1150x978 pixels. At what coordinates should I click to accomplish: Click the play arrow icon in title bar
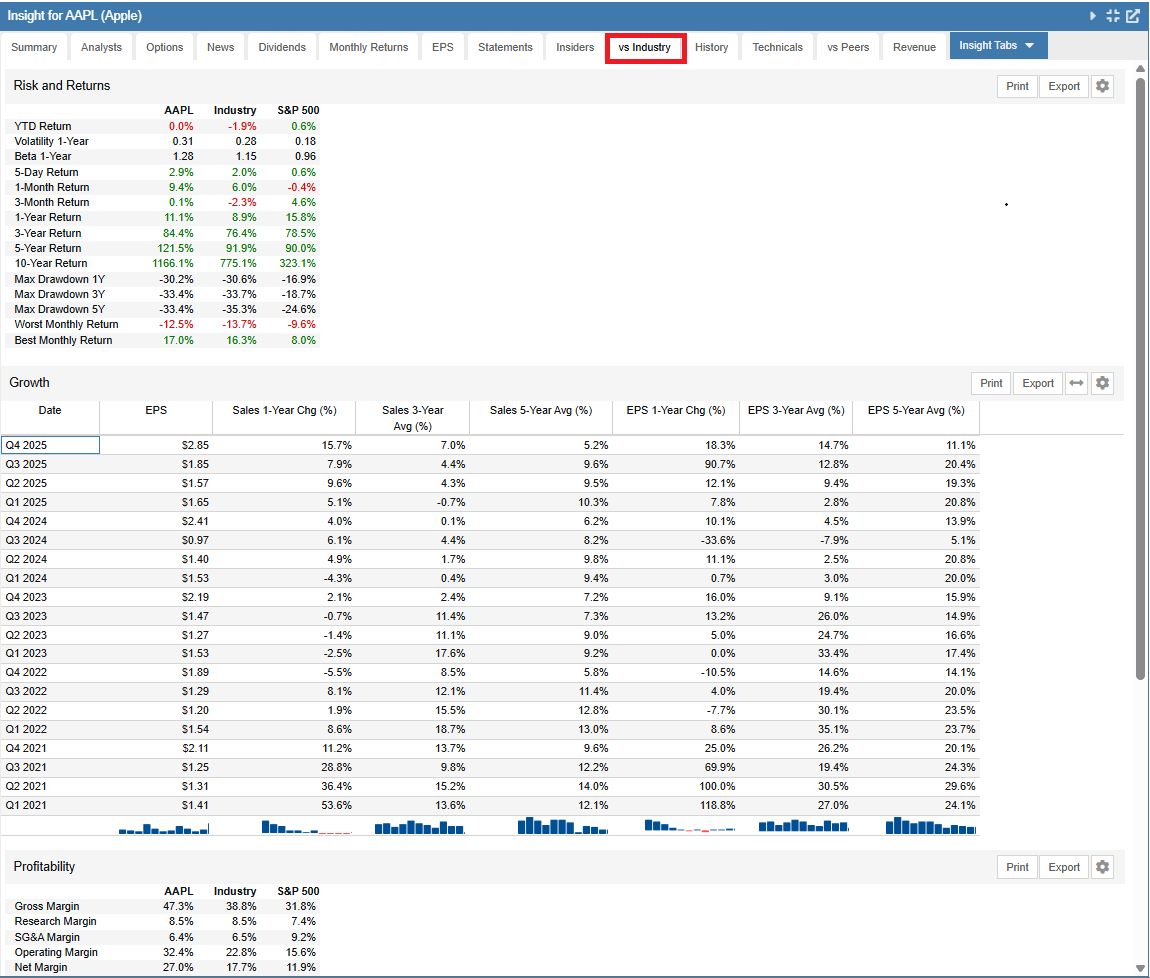coord(1093,15)
